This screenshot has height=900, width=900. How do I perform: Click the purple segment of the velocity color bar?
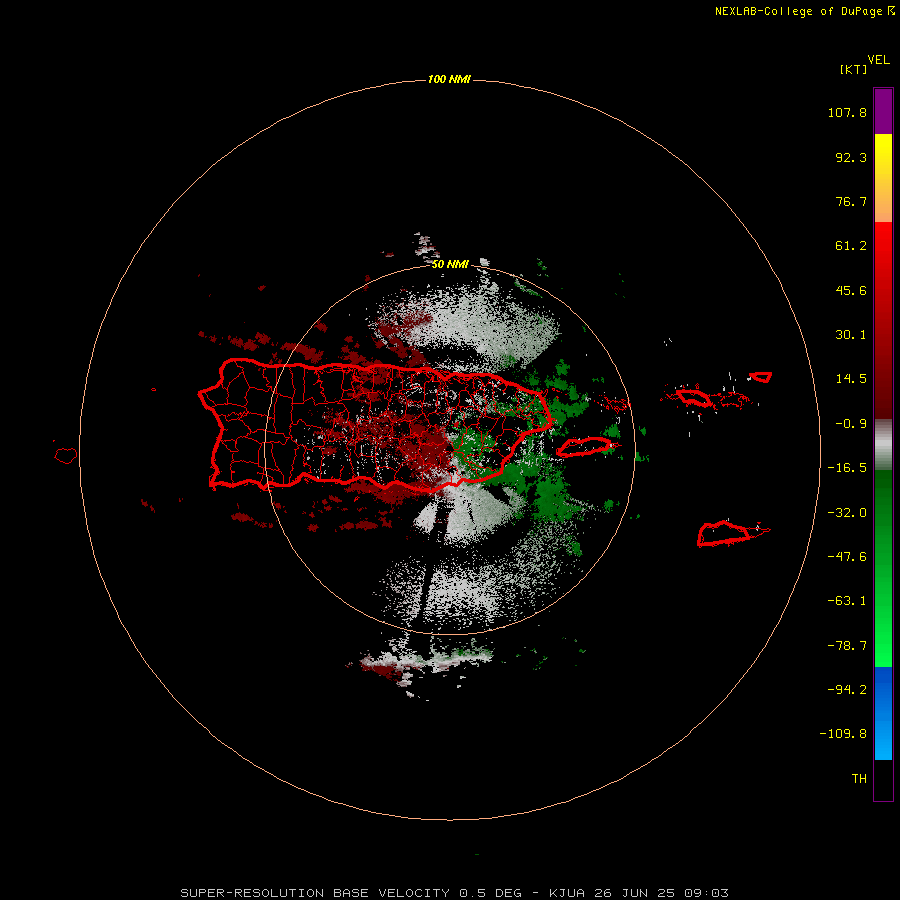tap(883, 111)
